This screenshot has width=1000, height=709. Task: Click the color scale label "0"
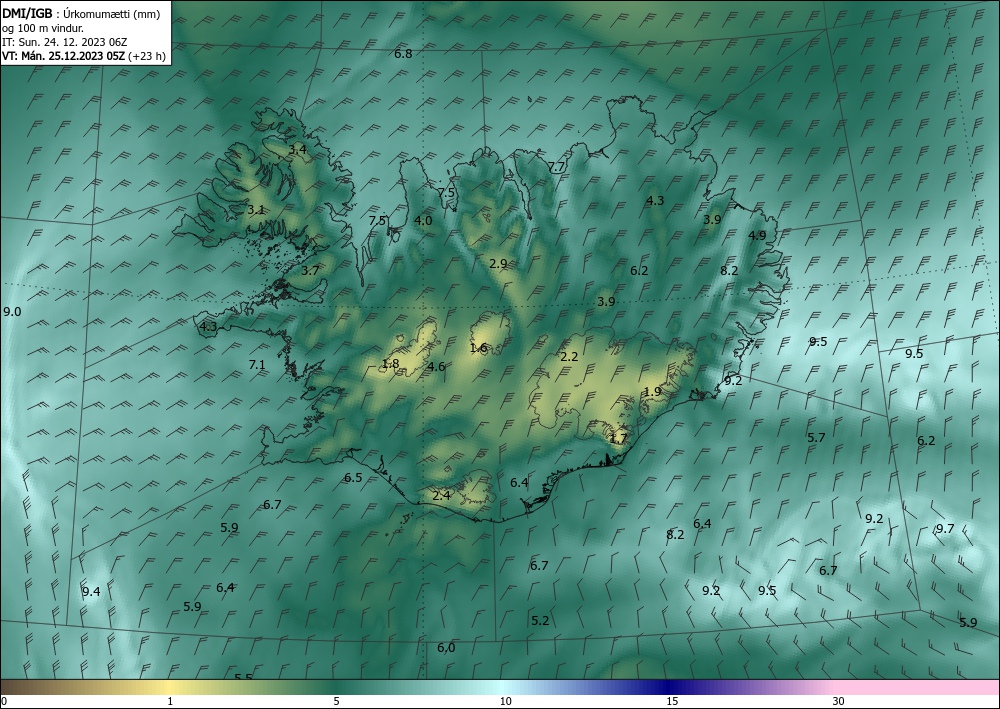coord(4,702)
